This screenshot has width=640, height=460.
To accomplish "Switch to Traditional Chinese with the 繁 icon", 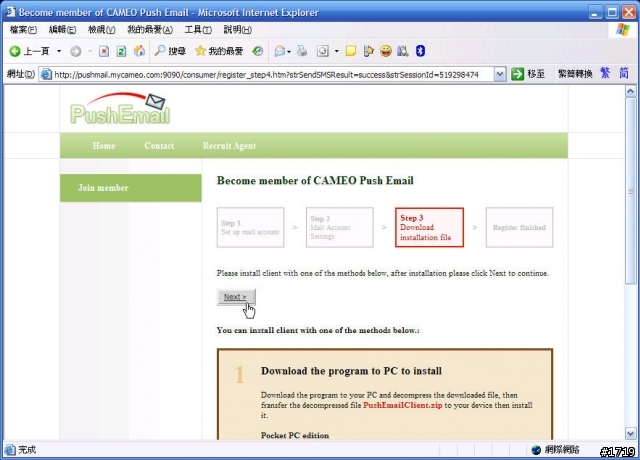I will [x=605, y=73].
